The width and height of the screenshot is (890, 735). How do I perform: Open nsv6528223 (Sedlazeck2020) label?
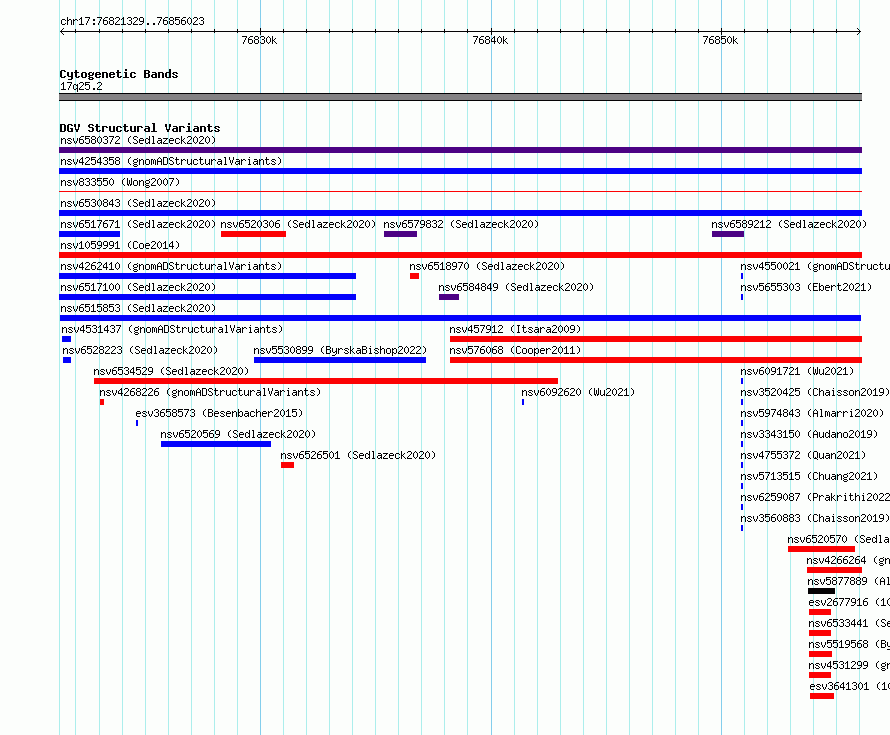click(x=140, y=350)
